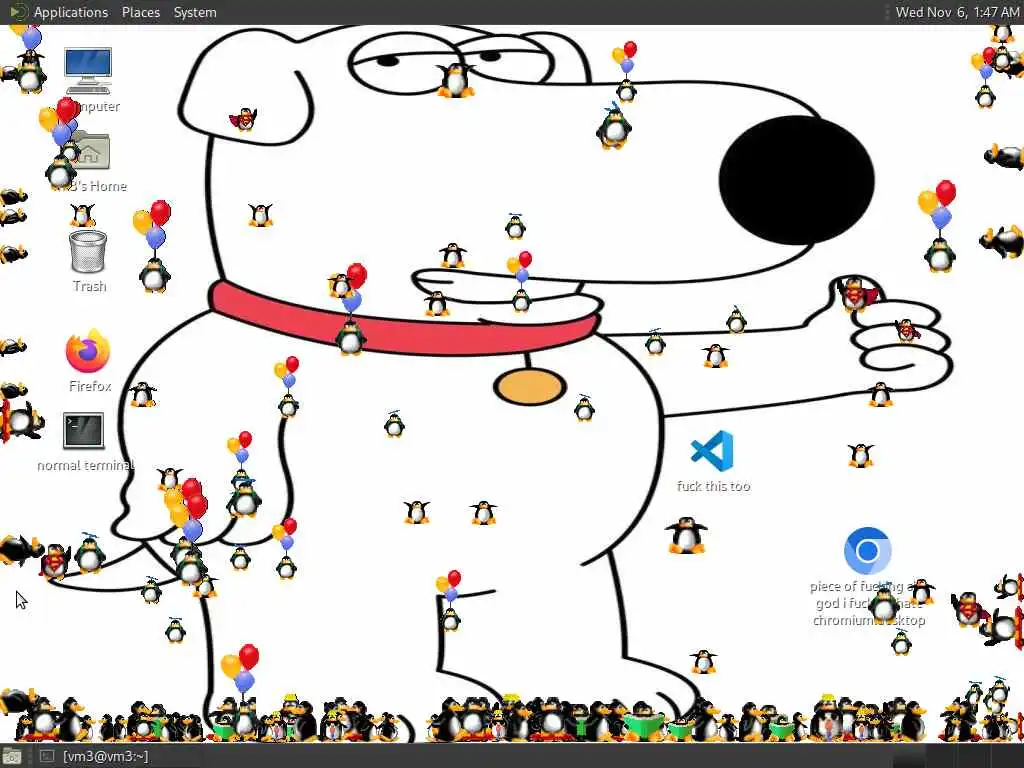Image resolution: width=1024 pixels, height=768 pixels.
Task: Click the 'fuck this too' label text
Action: coord(713,486)
